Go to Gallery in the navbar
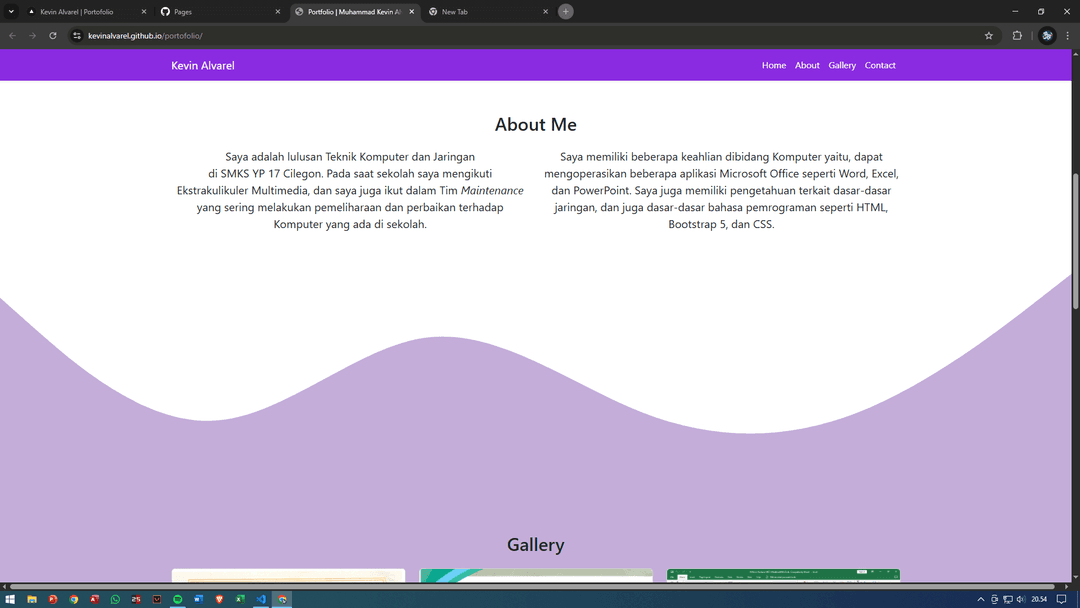 [842, 65]
